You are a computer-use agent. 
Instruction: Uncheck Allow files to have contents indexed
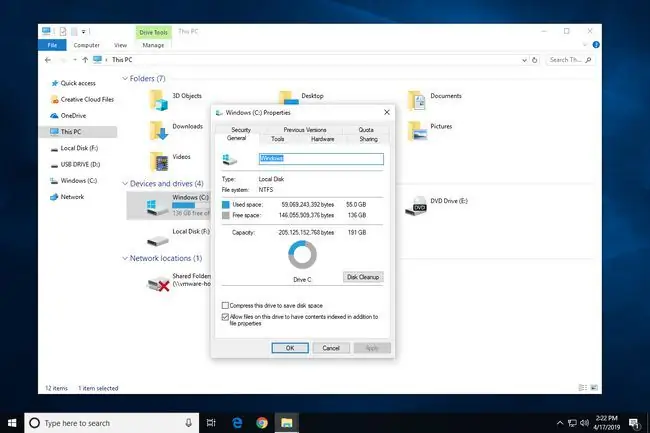click(x=225, y=317)
